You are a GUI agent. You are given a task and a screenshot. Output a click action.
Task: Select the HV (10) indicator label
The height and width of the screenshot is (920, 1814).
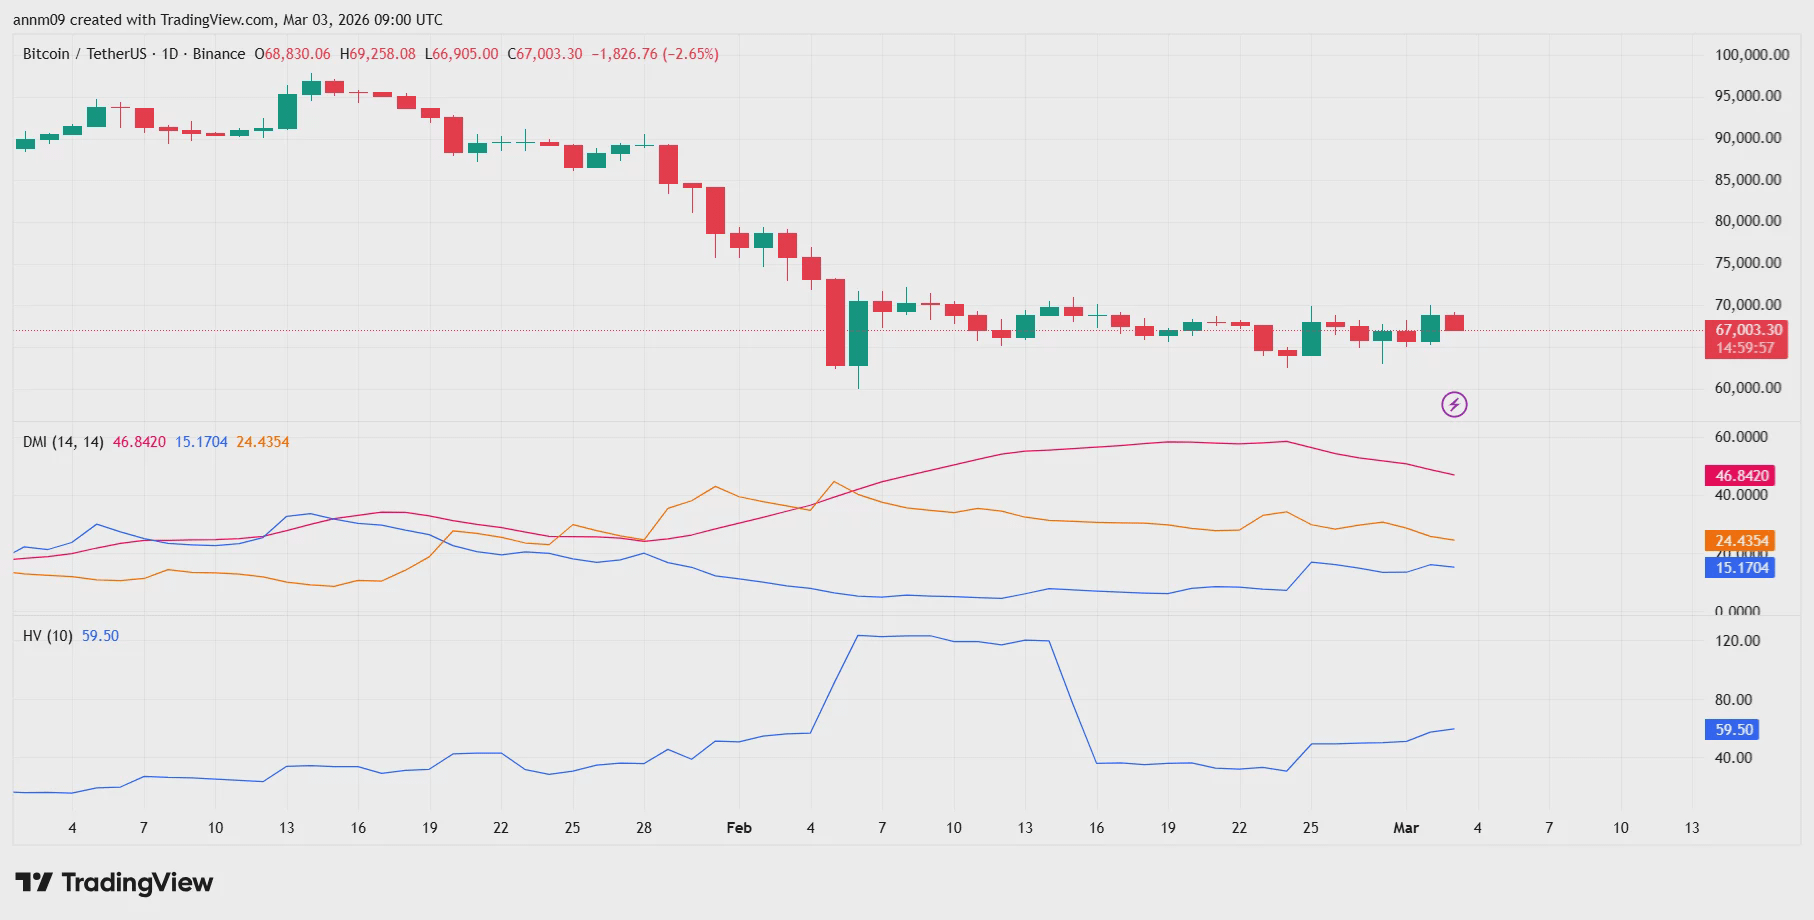[46, 634]
